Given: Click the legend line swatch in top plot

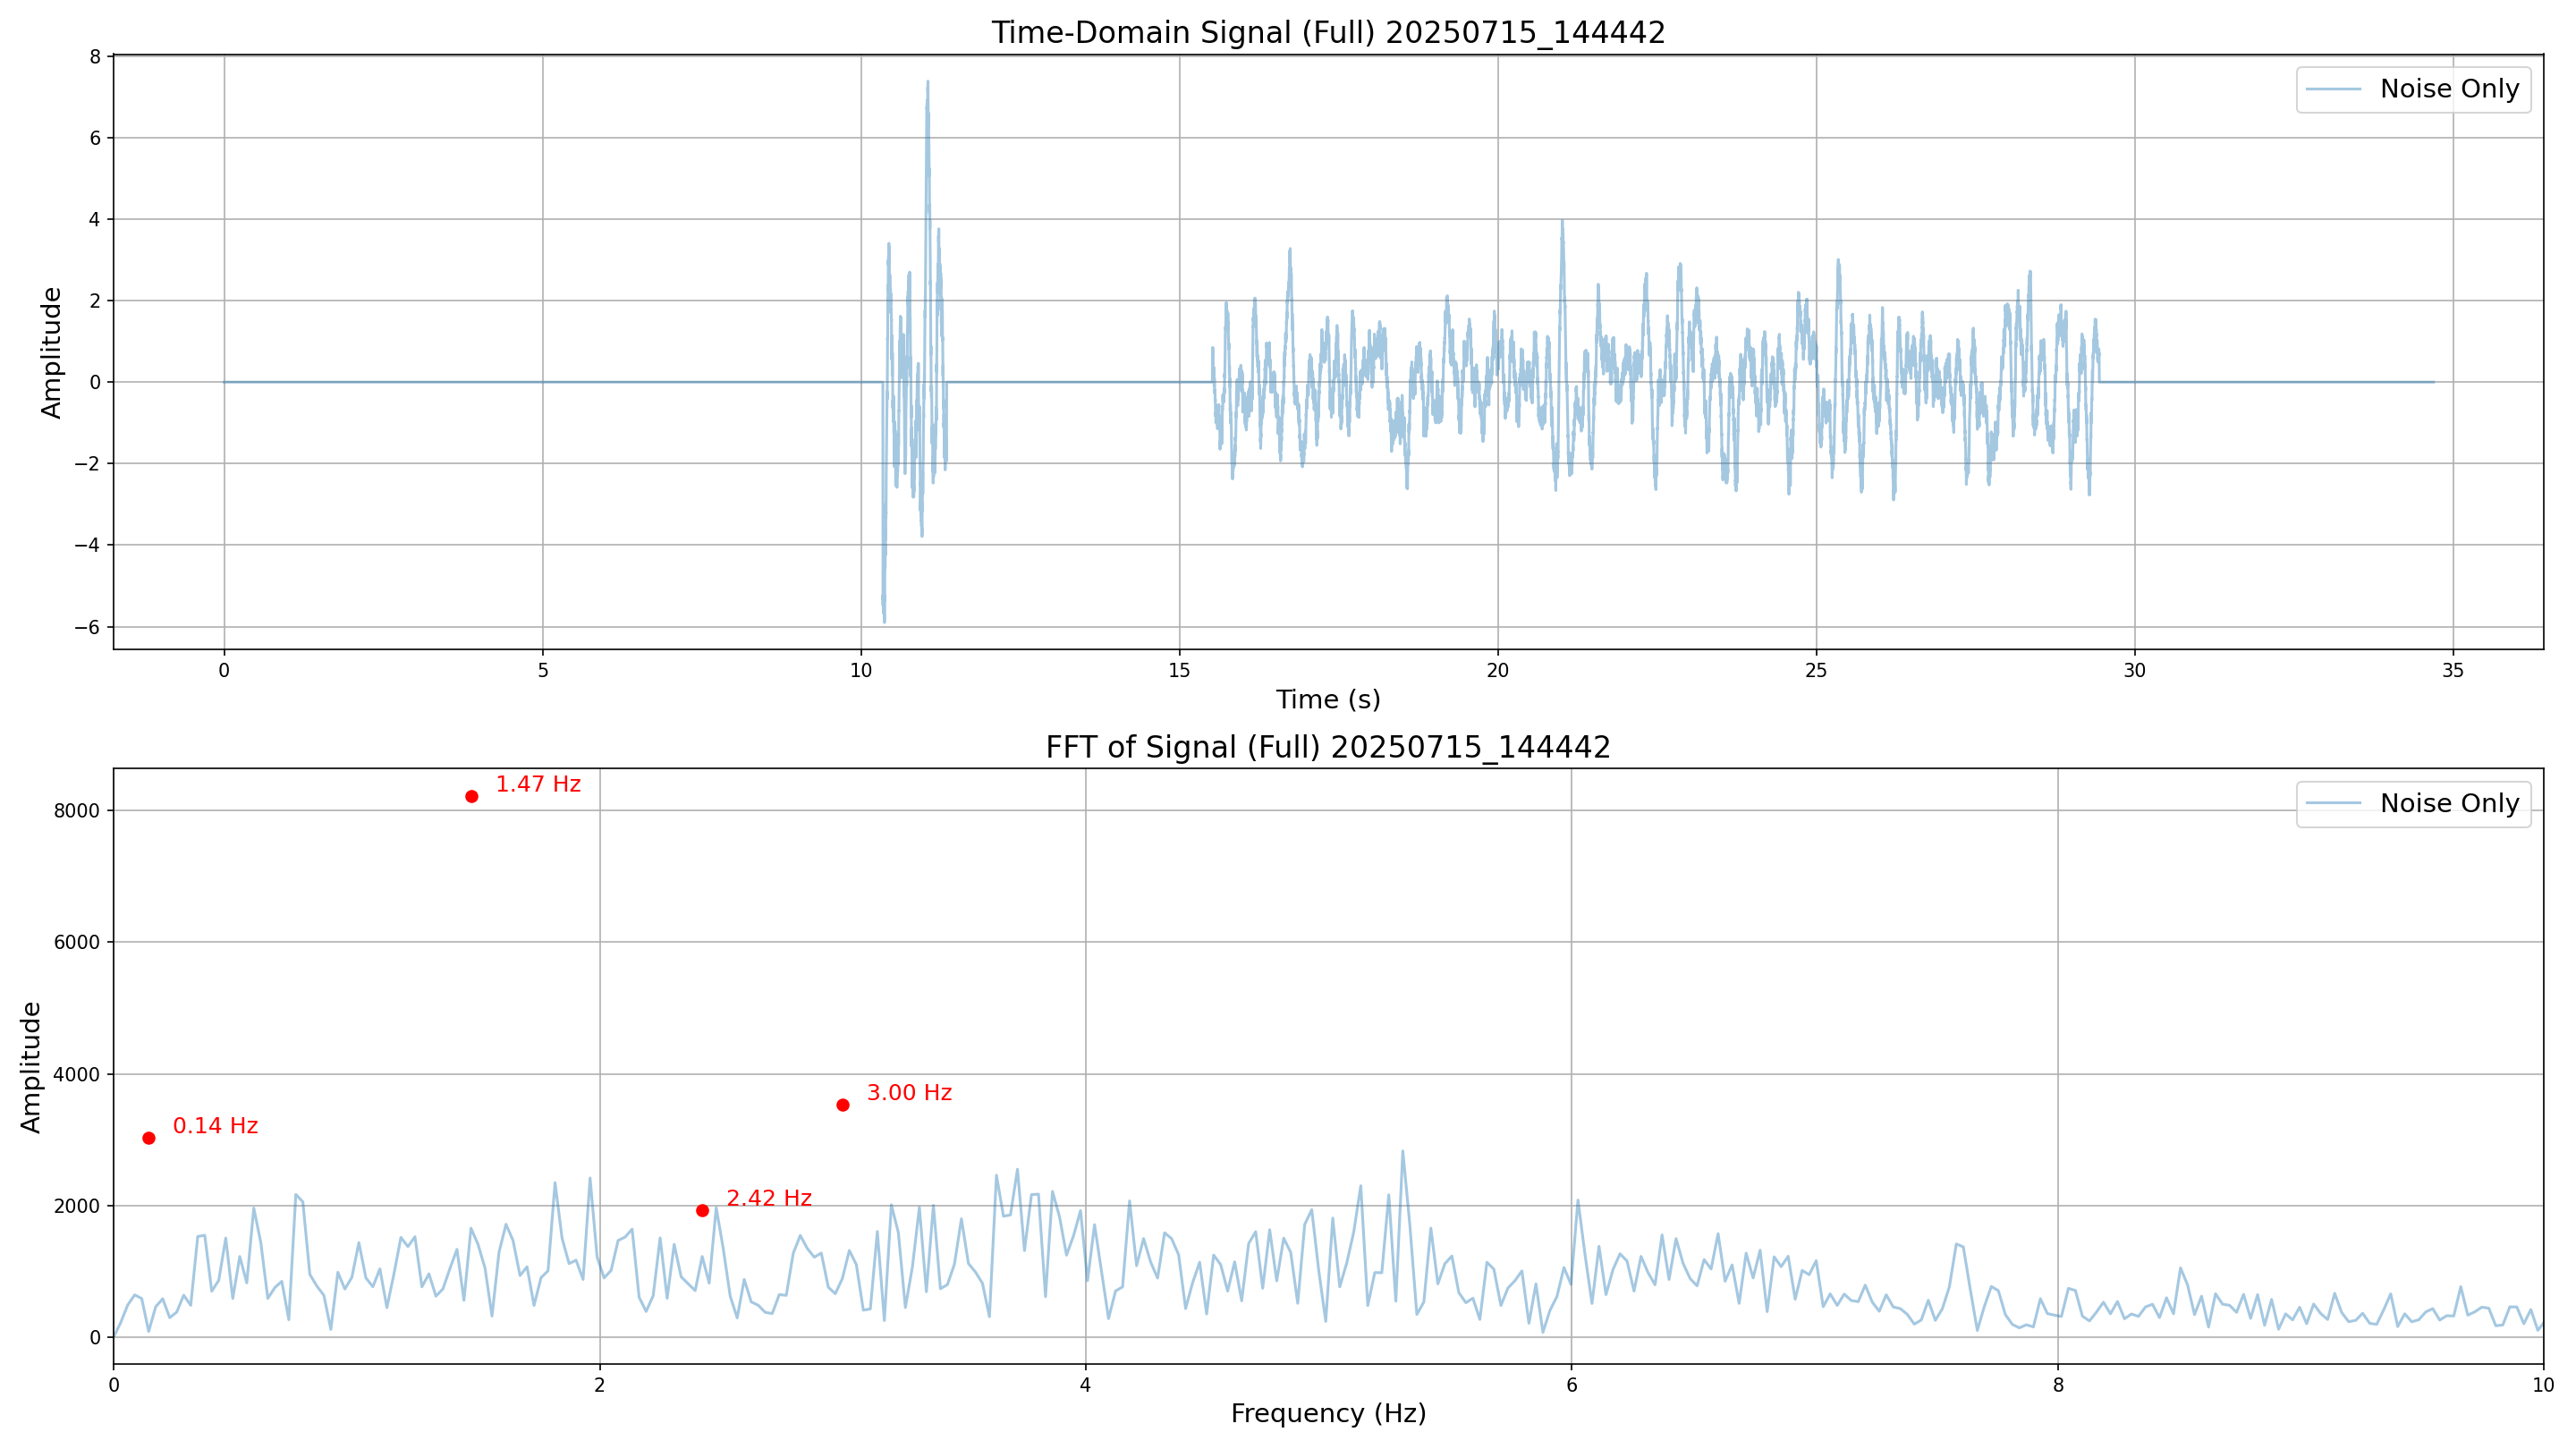Looking at the screenshot, I should click(x=2334, y=90).
